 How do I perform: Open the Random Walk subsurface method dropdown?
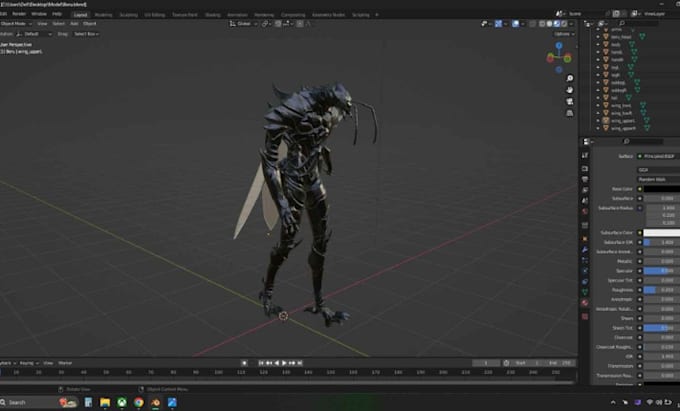tap(658, 179)
